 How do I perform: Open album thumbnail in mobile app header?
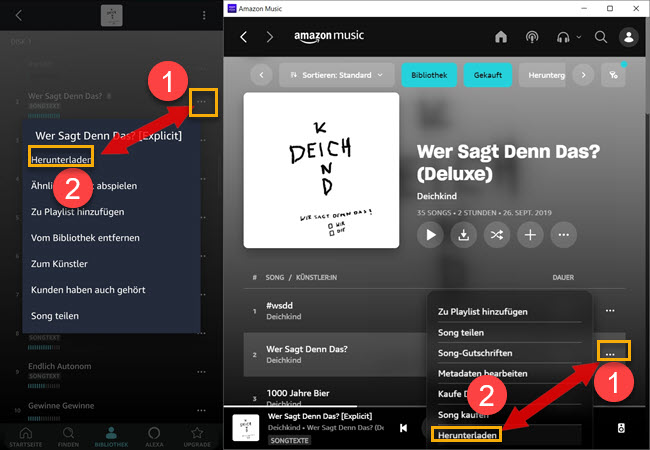click(x=112, y=15)
